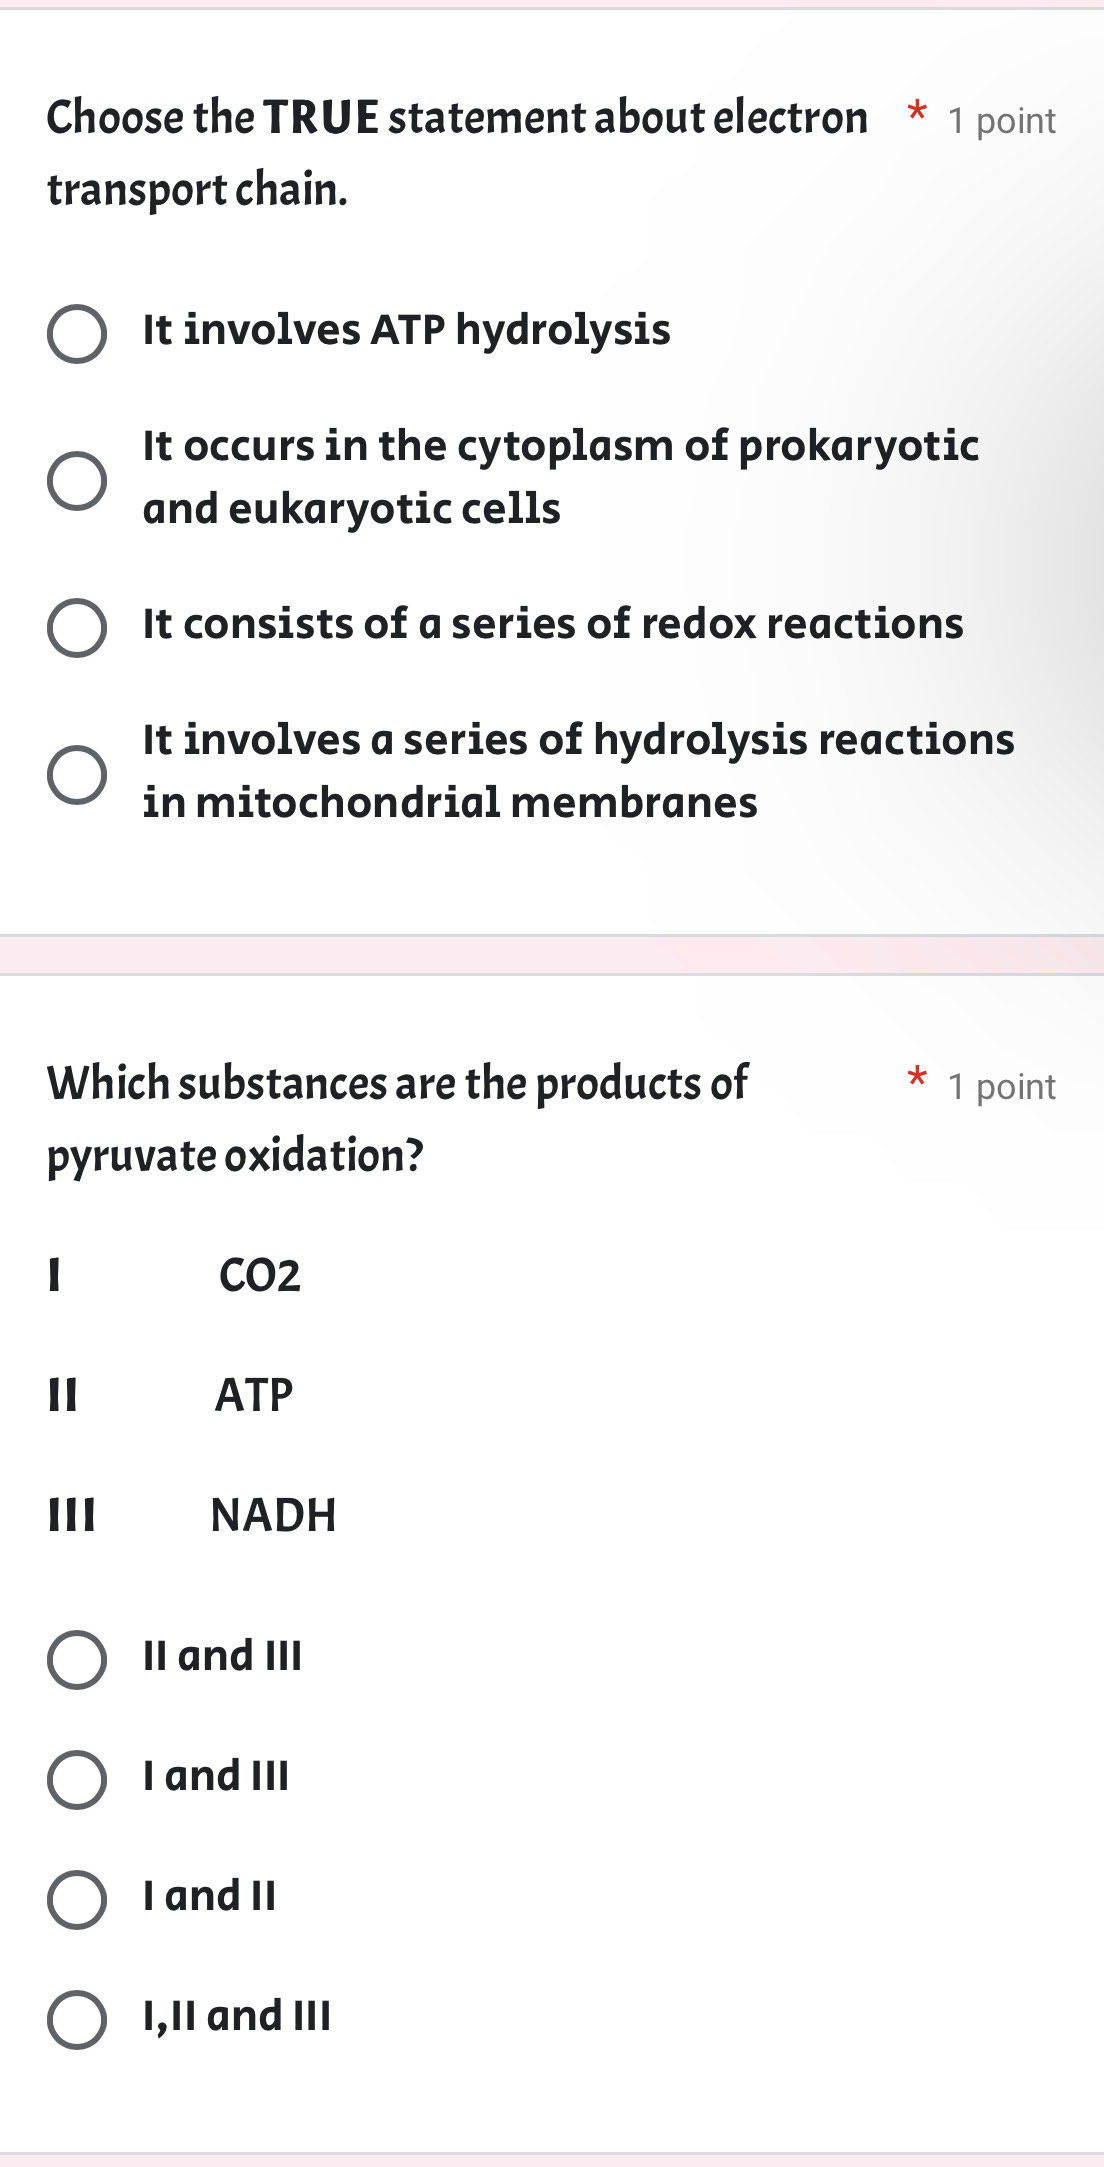Click the "CO2" list item text
This screenshot has height=2167, width=1104.
tap(260, 1276)
